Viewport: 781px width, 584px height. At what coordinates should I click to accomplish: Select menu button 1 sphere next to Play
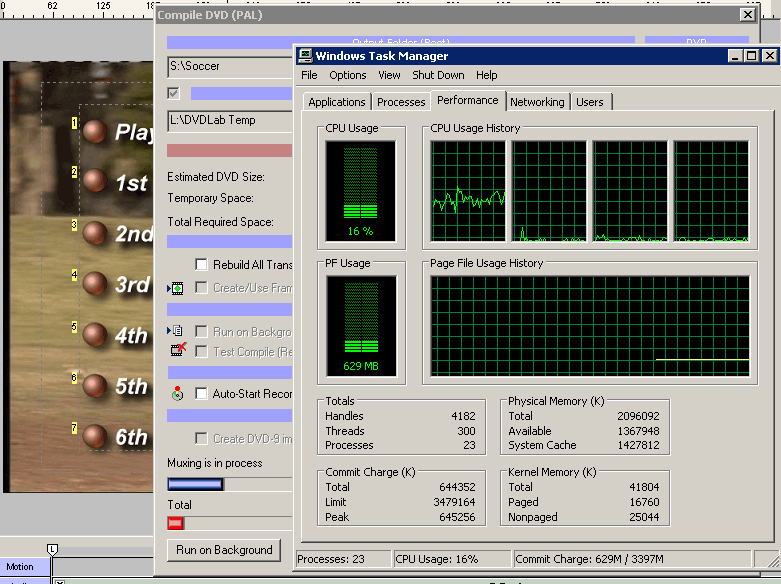pyautogui.click(x=95, y=131)
